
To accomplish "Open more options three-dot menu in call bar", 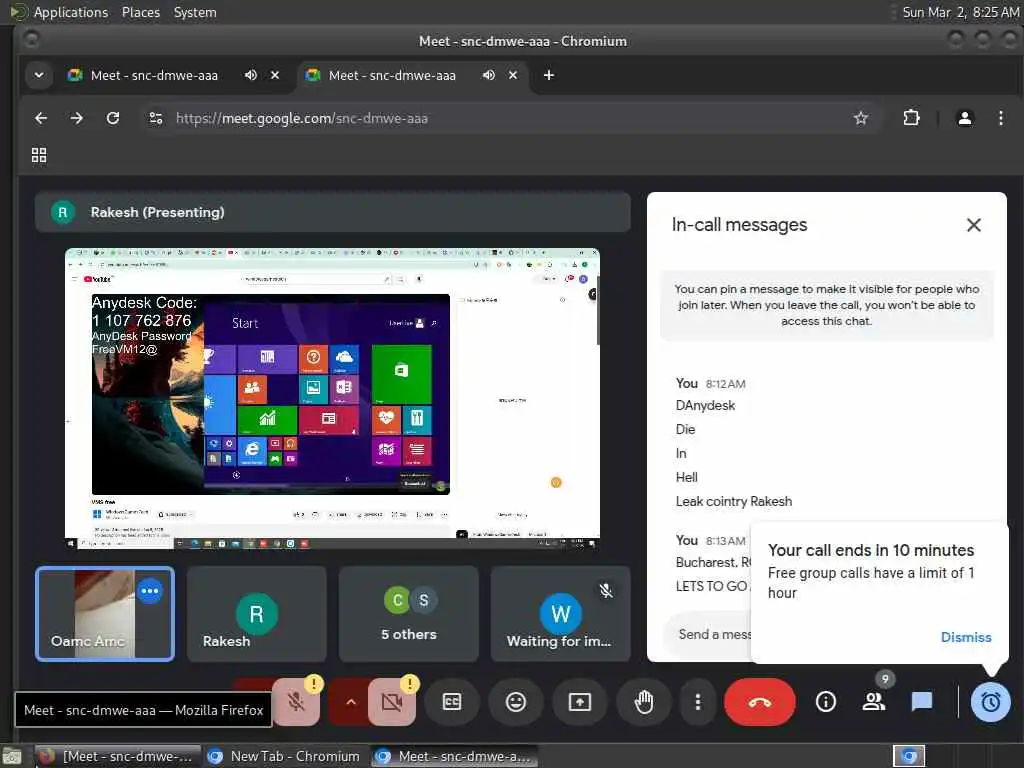I will (x=697, y=702).
